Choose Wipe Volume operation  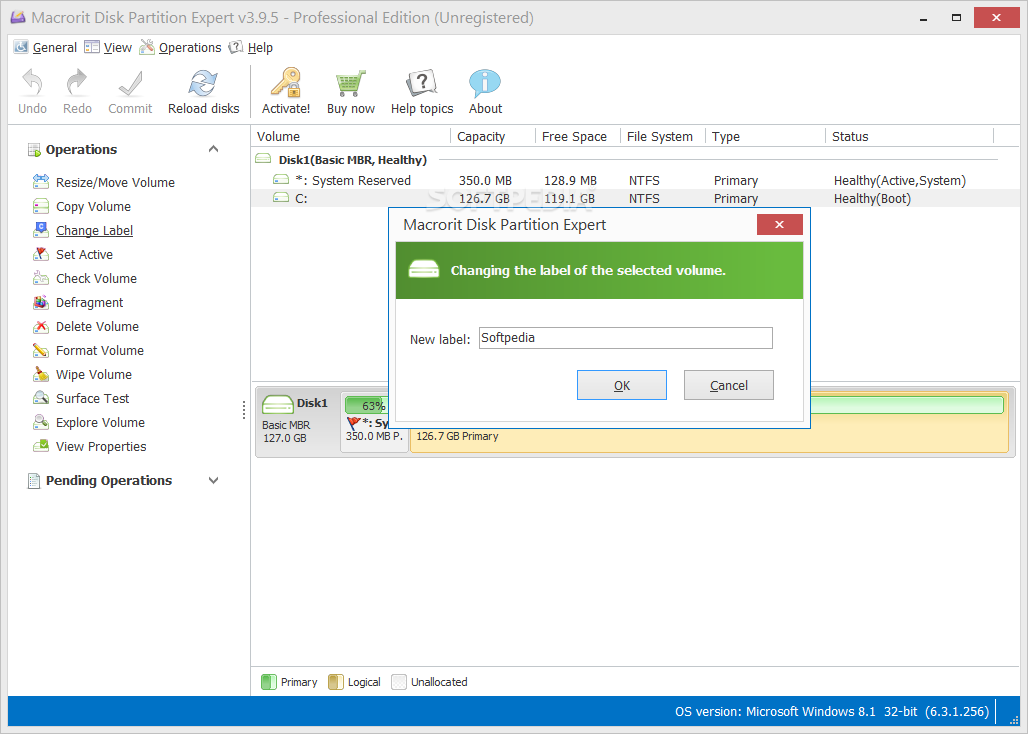[x=82, y=375]
